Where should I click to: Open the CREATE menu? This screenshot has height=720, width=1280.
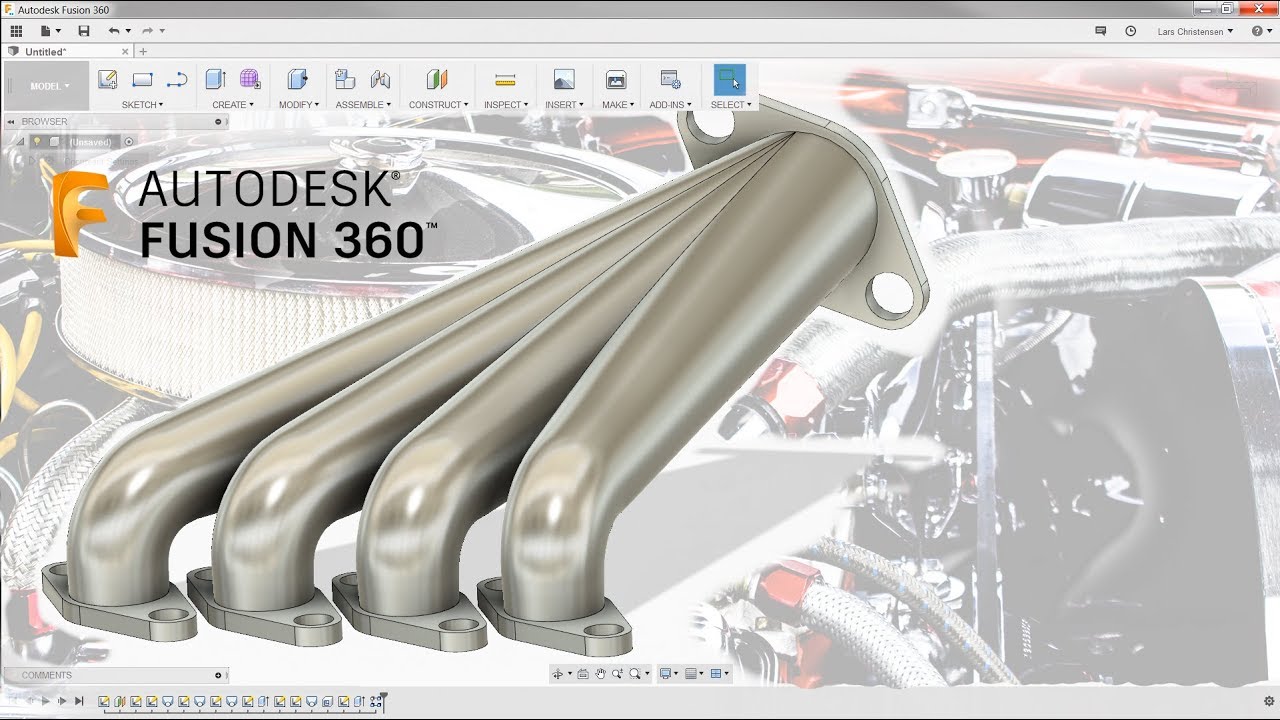[233, 104]
